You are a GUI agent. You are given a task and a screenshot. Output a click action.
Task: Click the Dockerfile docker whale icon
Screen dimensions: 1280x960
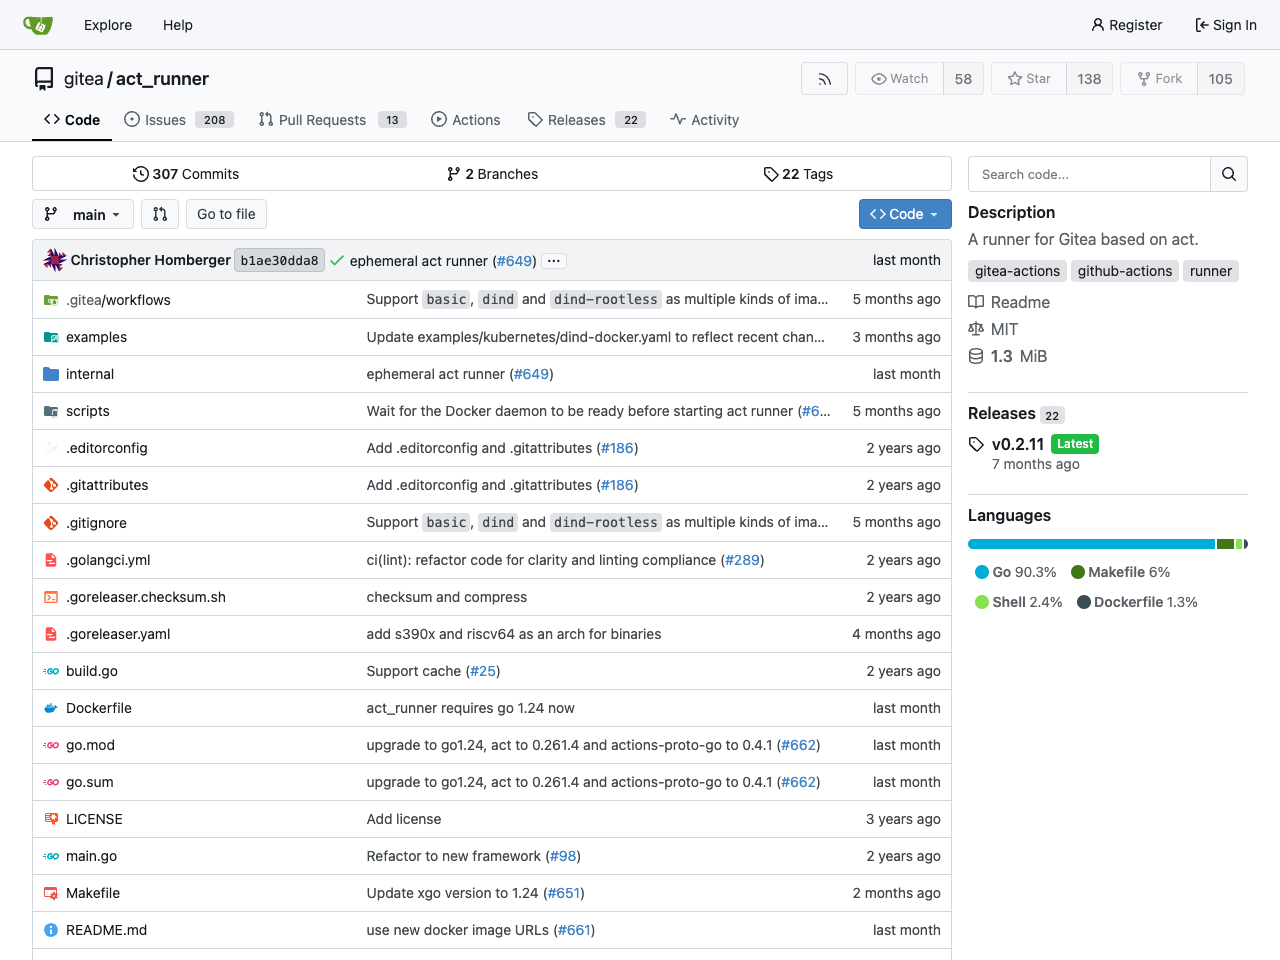(x=51, y=708)
